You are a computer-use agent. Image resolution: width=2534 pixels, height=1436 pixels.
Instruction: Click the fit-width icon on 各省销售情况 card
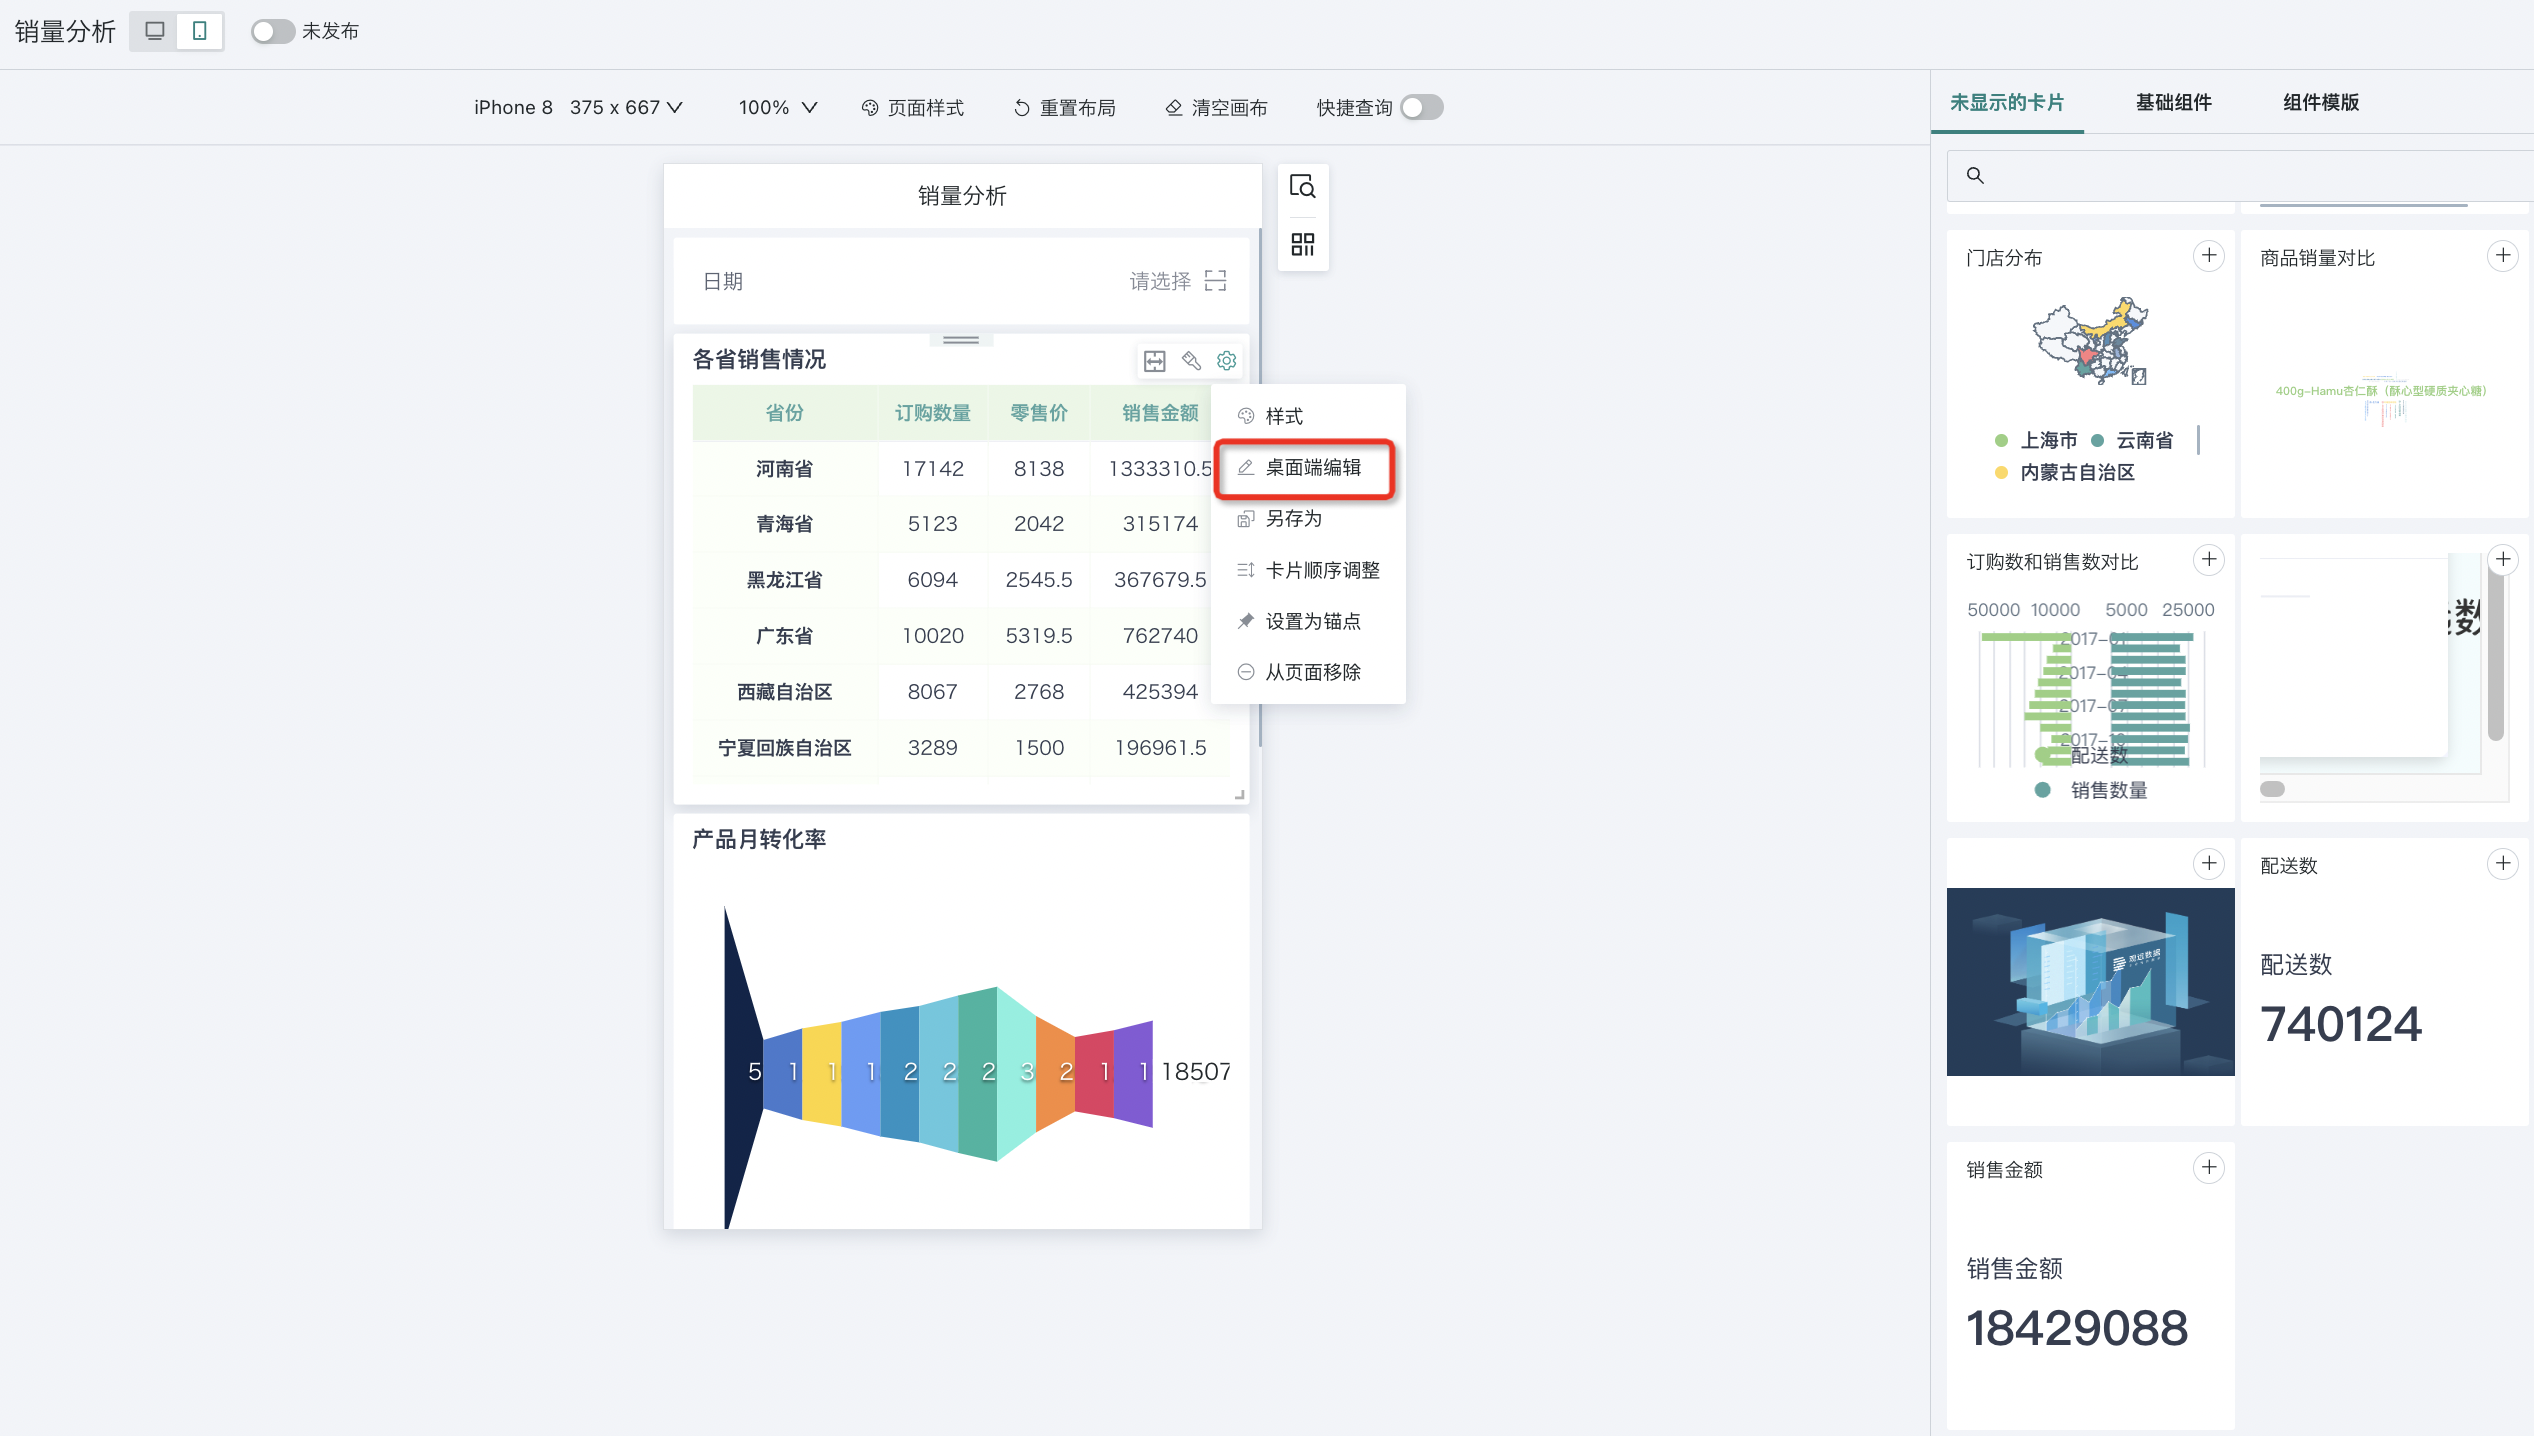pyautogui.click(x=1155, y=361)
